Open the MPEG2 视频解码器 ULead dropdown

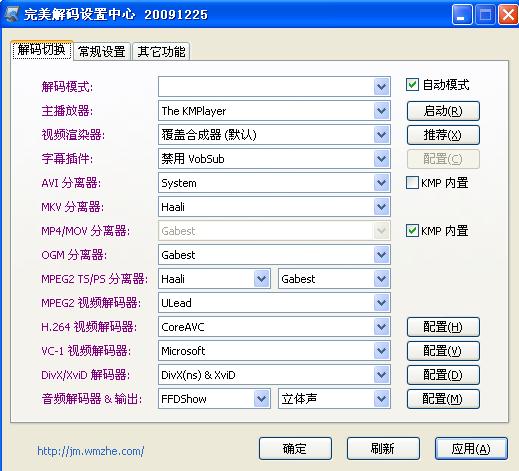tap(274, 303)
